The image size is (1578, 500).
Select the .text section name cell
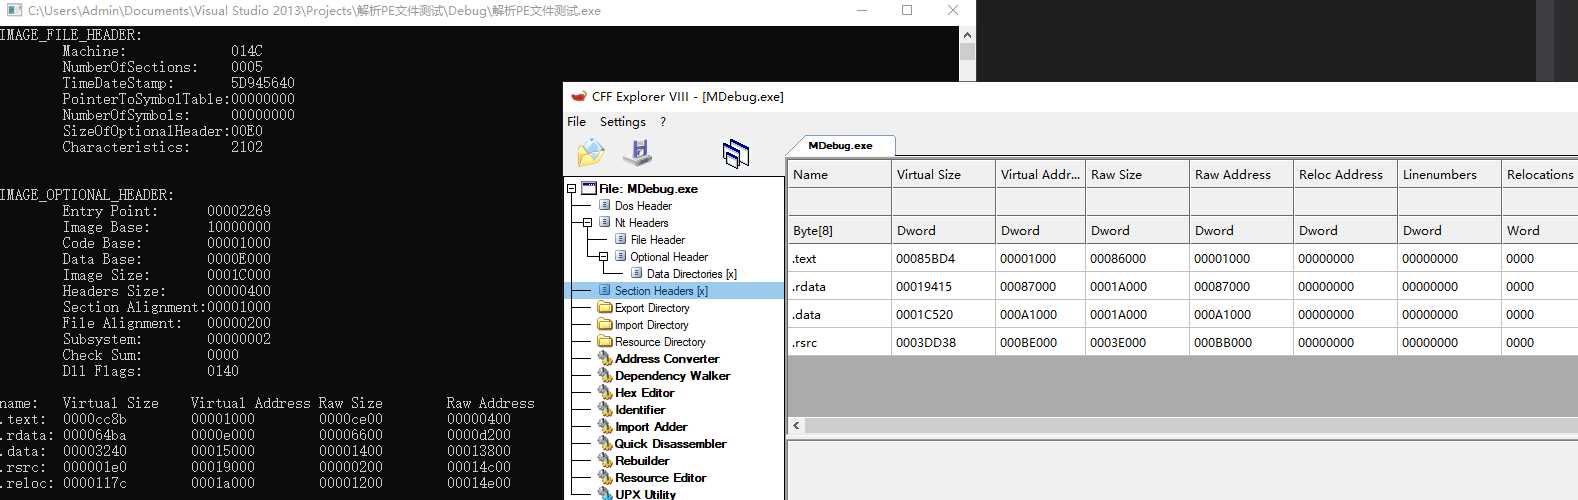pyautogui.click(x=839, y=258)
